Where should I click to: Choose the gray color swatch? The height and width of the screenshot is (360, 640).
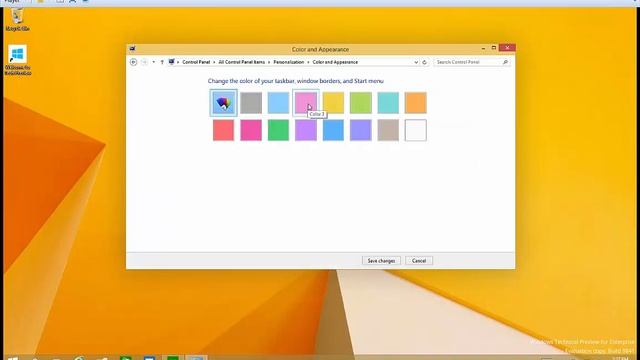(251, 103)
